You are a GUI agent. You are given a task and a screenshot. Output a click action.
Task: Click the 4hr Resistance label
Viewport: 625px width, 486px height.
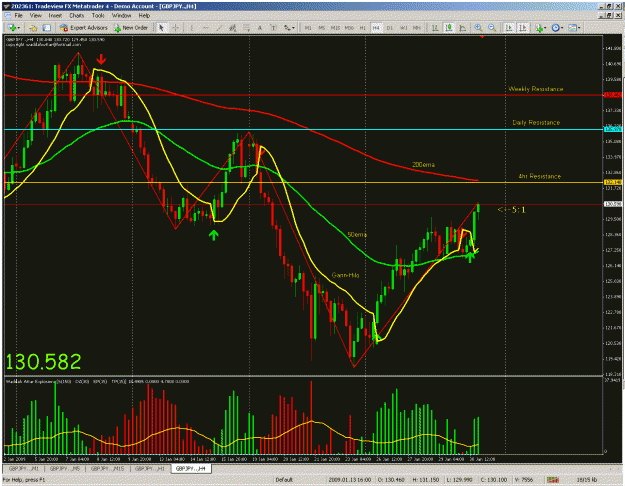pos(540,176)
